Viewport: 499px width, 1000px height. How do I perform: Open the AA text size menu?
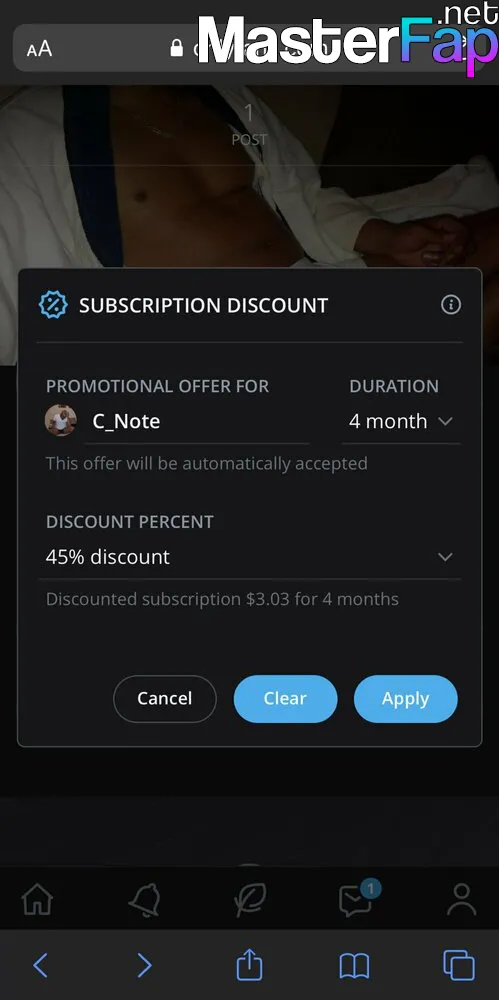[x=40, y=49]
